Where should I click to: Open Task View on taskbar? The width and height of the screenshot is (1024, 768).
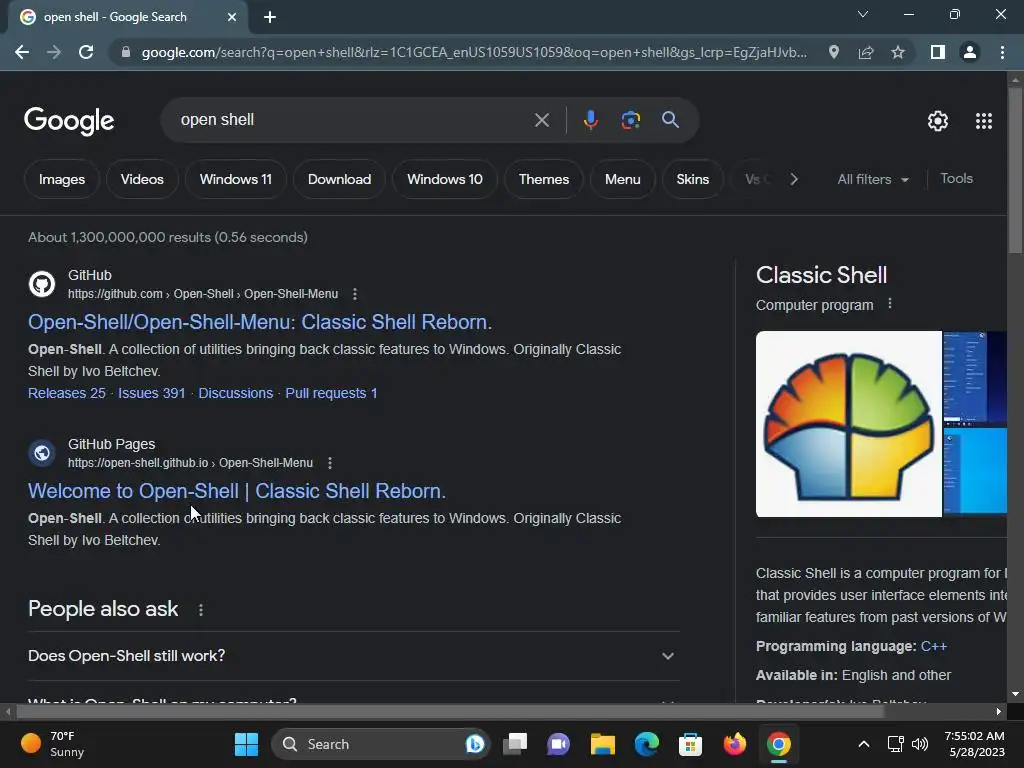(515, 744)
